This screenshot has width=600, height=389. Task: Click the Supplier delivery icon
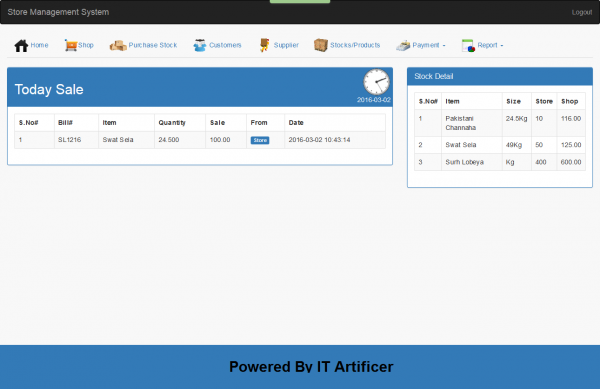[264, 45]
